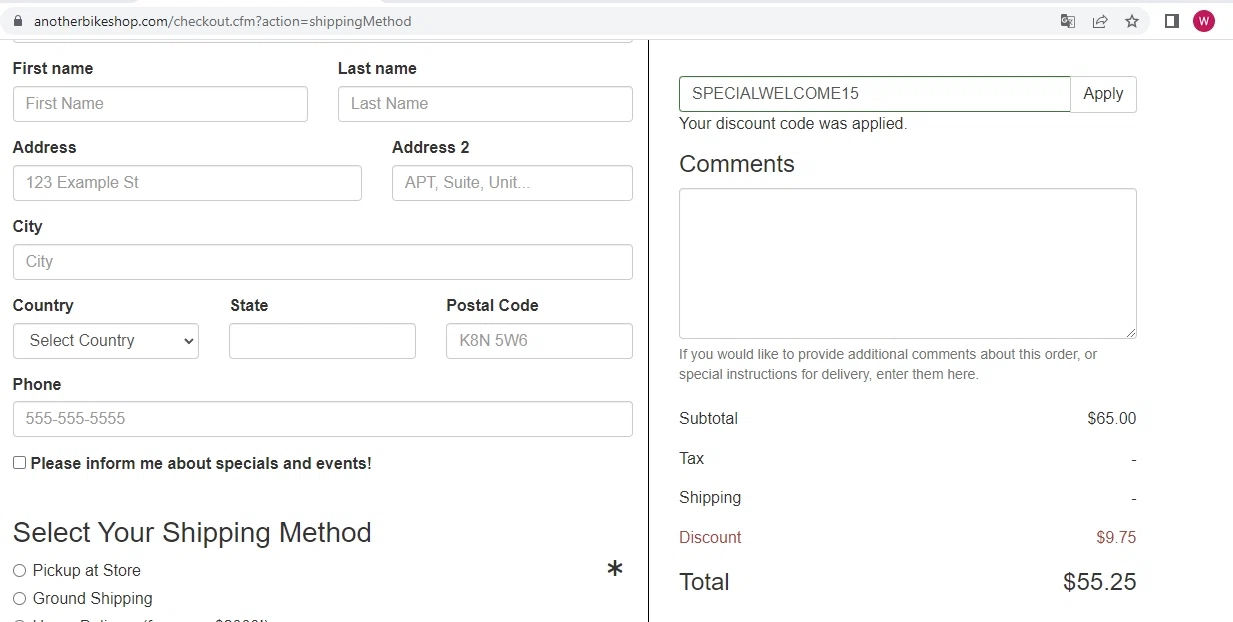Click the 'First name' label
Viewport: 1233px width, 622px height.
(x=53, y=68)
